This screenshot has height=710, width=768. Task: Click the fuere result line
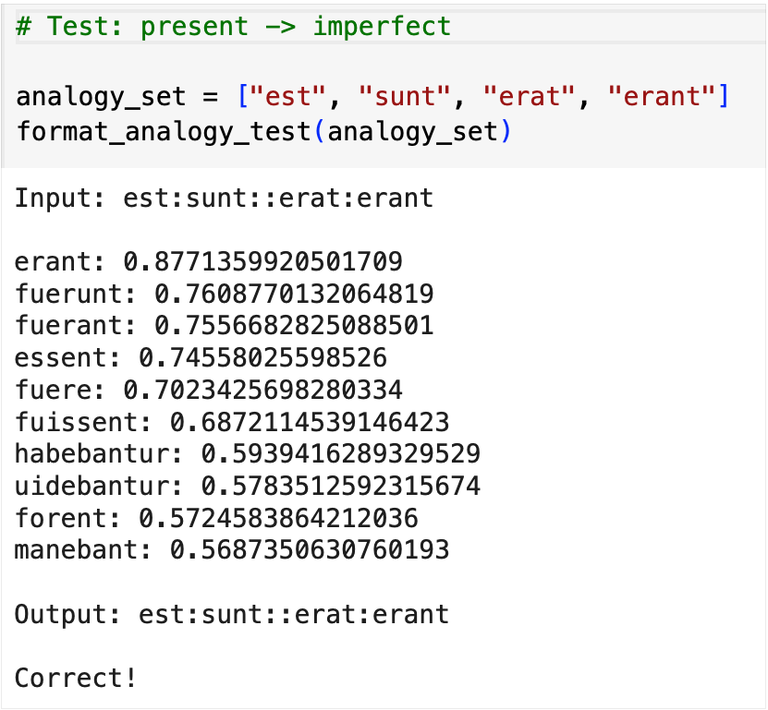[x=209, y=390]
